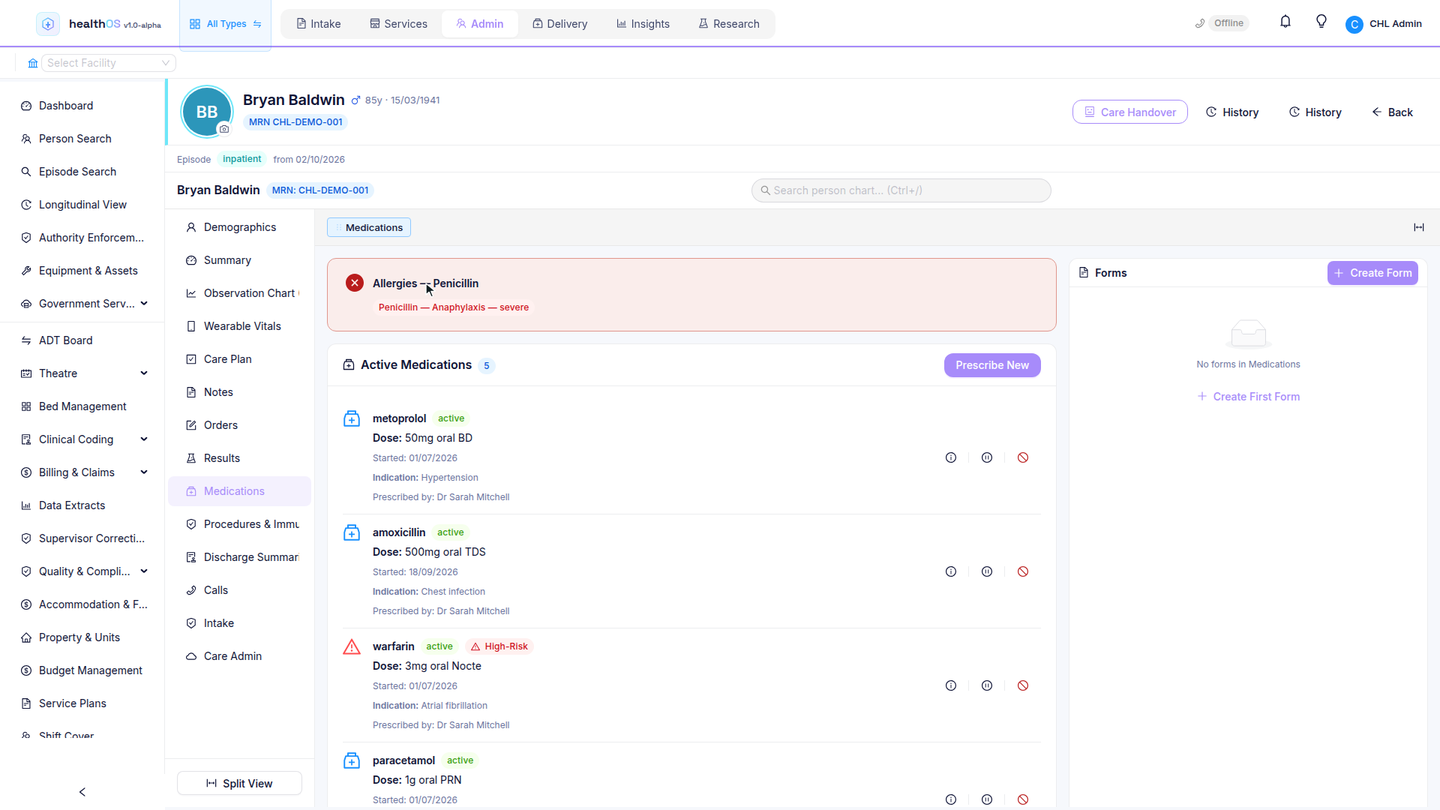Click the Create First Form link
The height and width of the screenshot is (810, 1440).
click(1248, 397)
